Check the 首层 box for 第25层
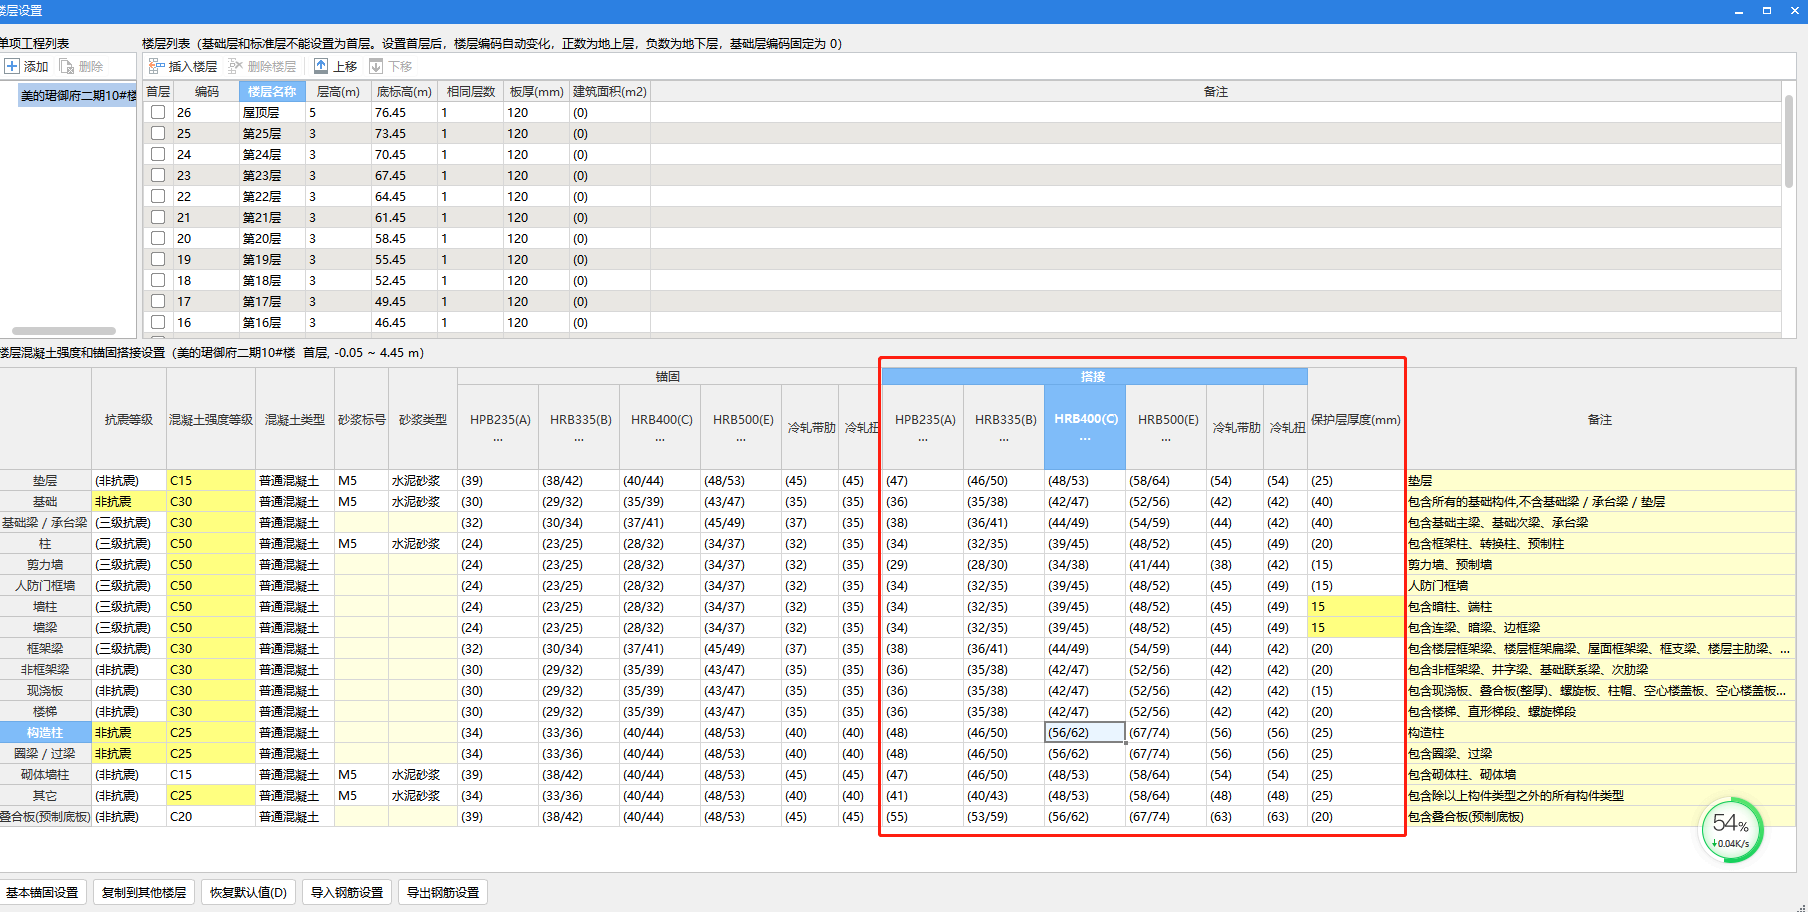The image size is (1808, 912). coord(158,133)
